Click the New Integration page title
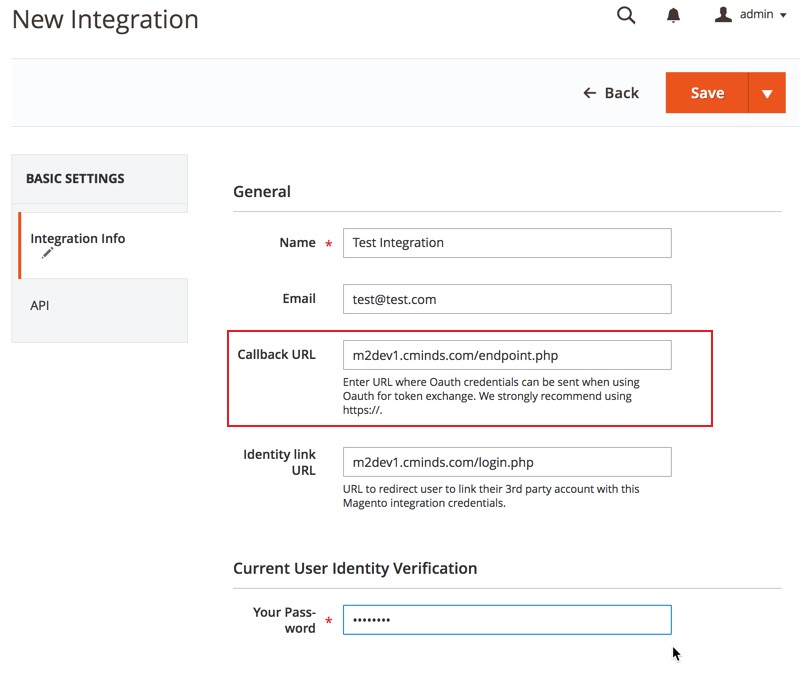 [x=105, y=20]
